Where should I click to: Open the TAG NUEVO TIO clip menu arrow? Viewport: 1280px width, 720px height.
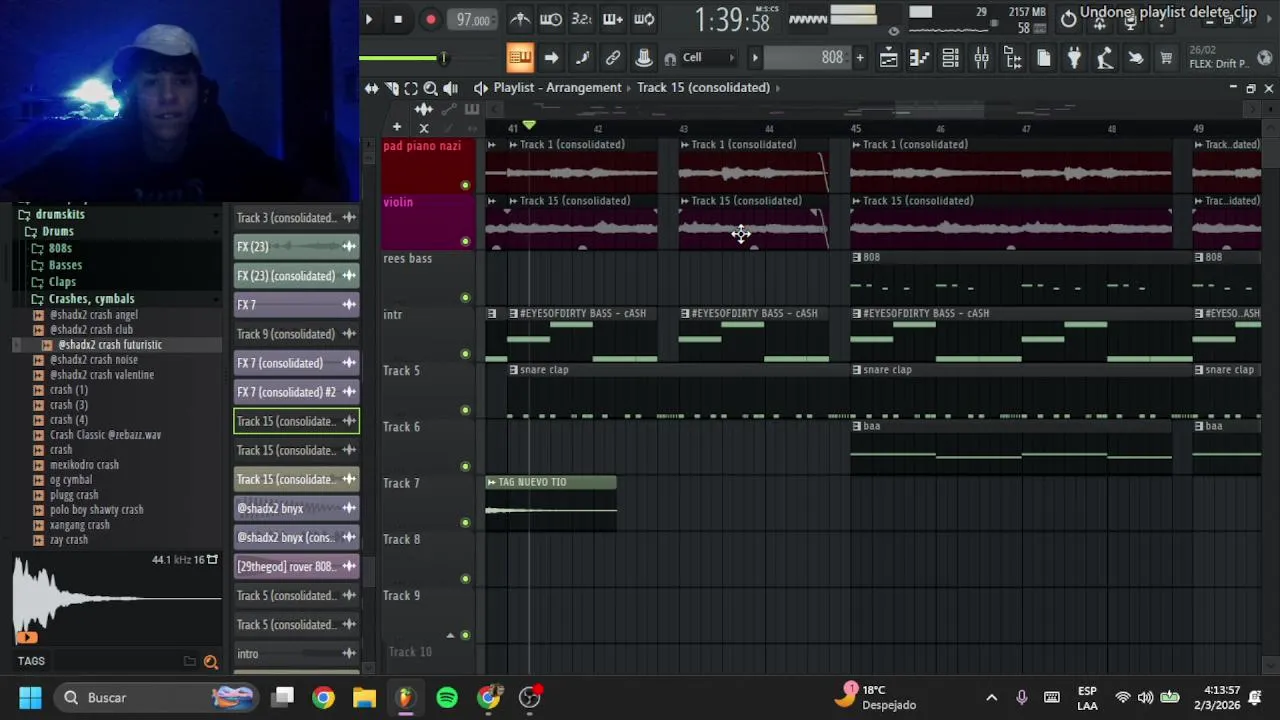point(491,482)
